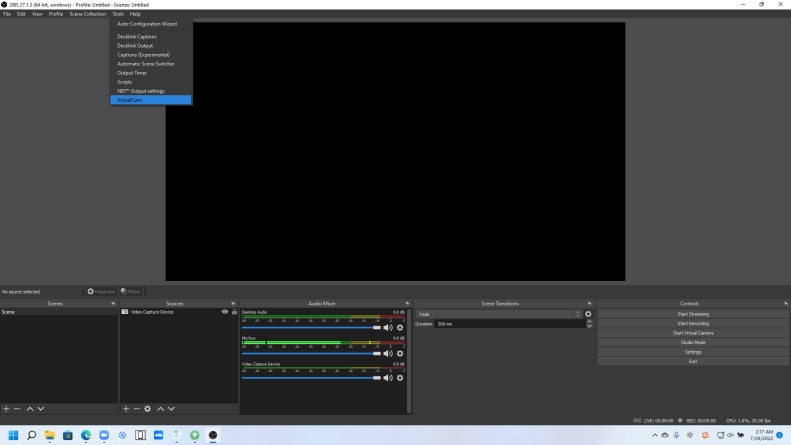Open Mic/Aux audio settings gear icon

pyautogui.click(x=400, y=354)
